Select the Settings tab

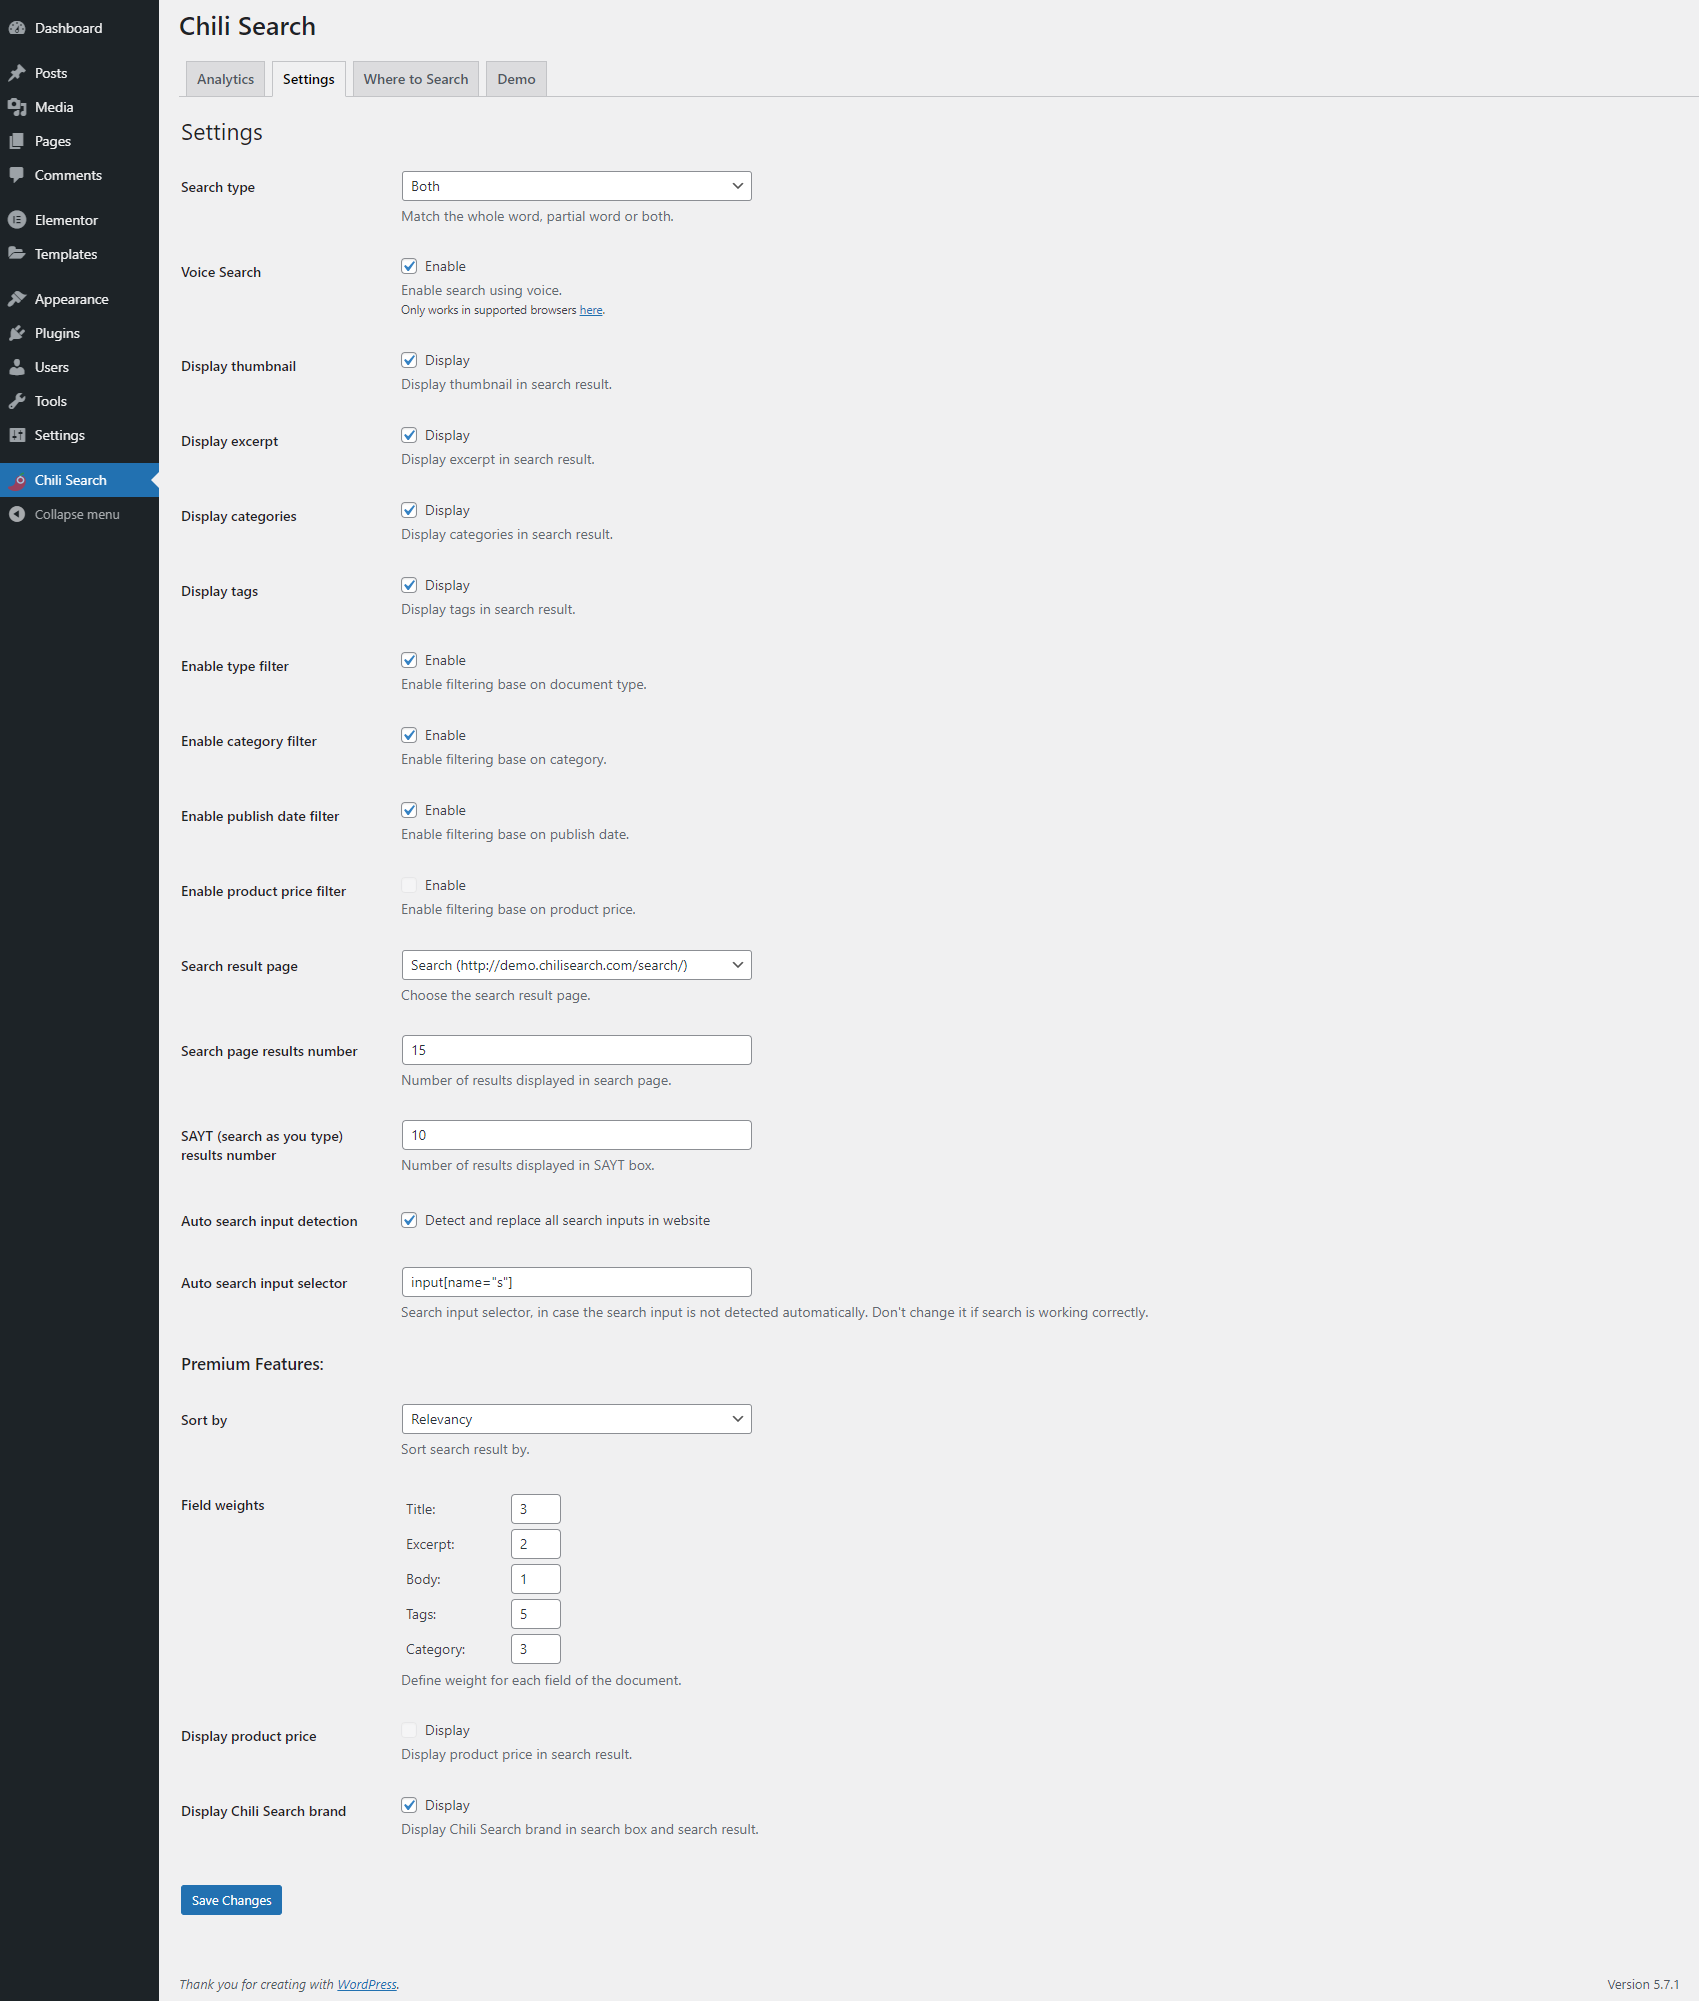click(309, 79)
